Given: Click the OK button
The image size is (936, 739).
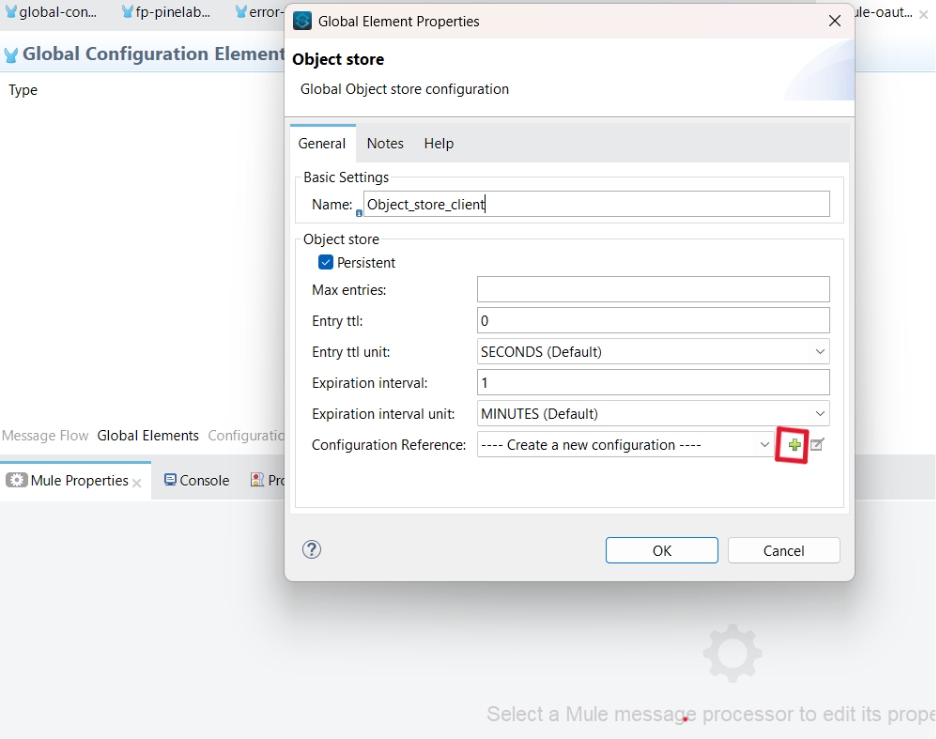Looking at the screenshot, I should pos(661,549).
